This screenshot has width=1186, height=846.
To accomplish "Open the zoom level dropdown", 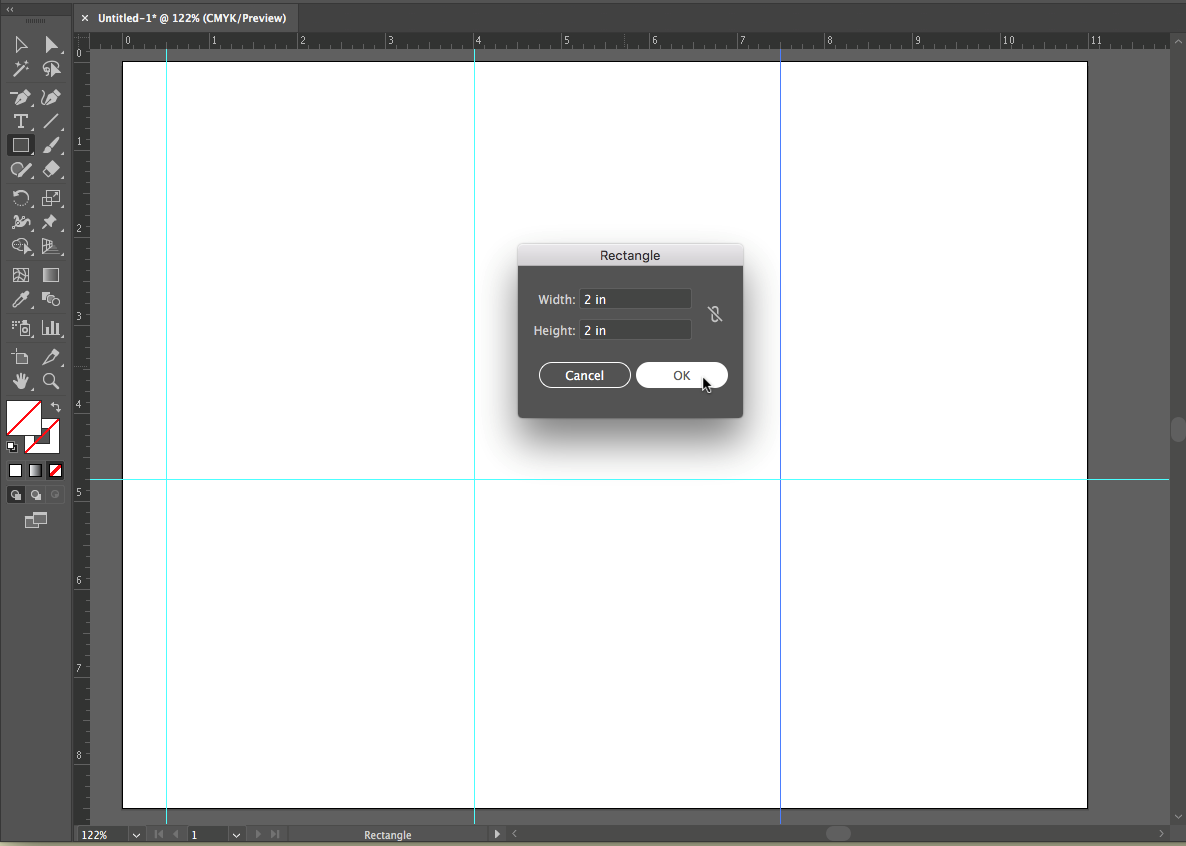I will tap(136, 835).
